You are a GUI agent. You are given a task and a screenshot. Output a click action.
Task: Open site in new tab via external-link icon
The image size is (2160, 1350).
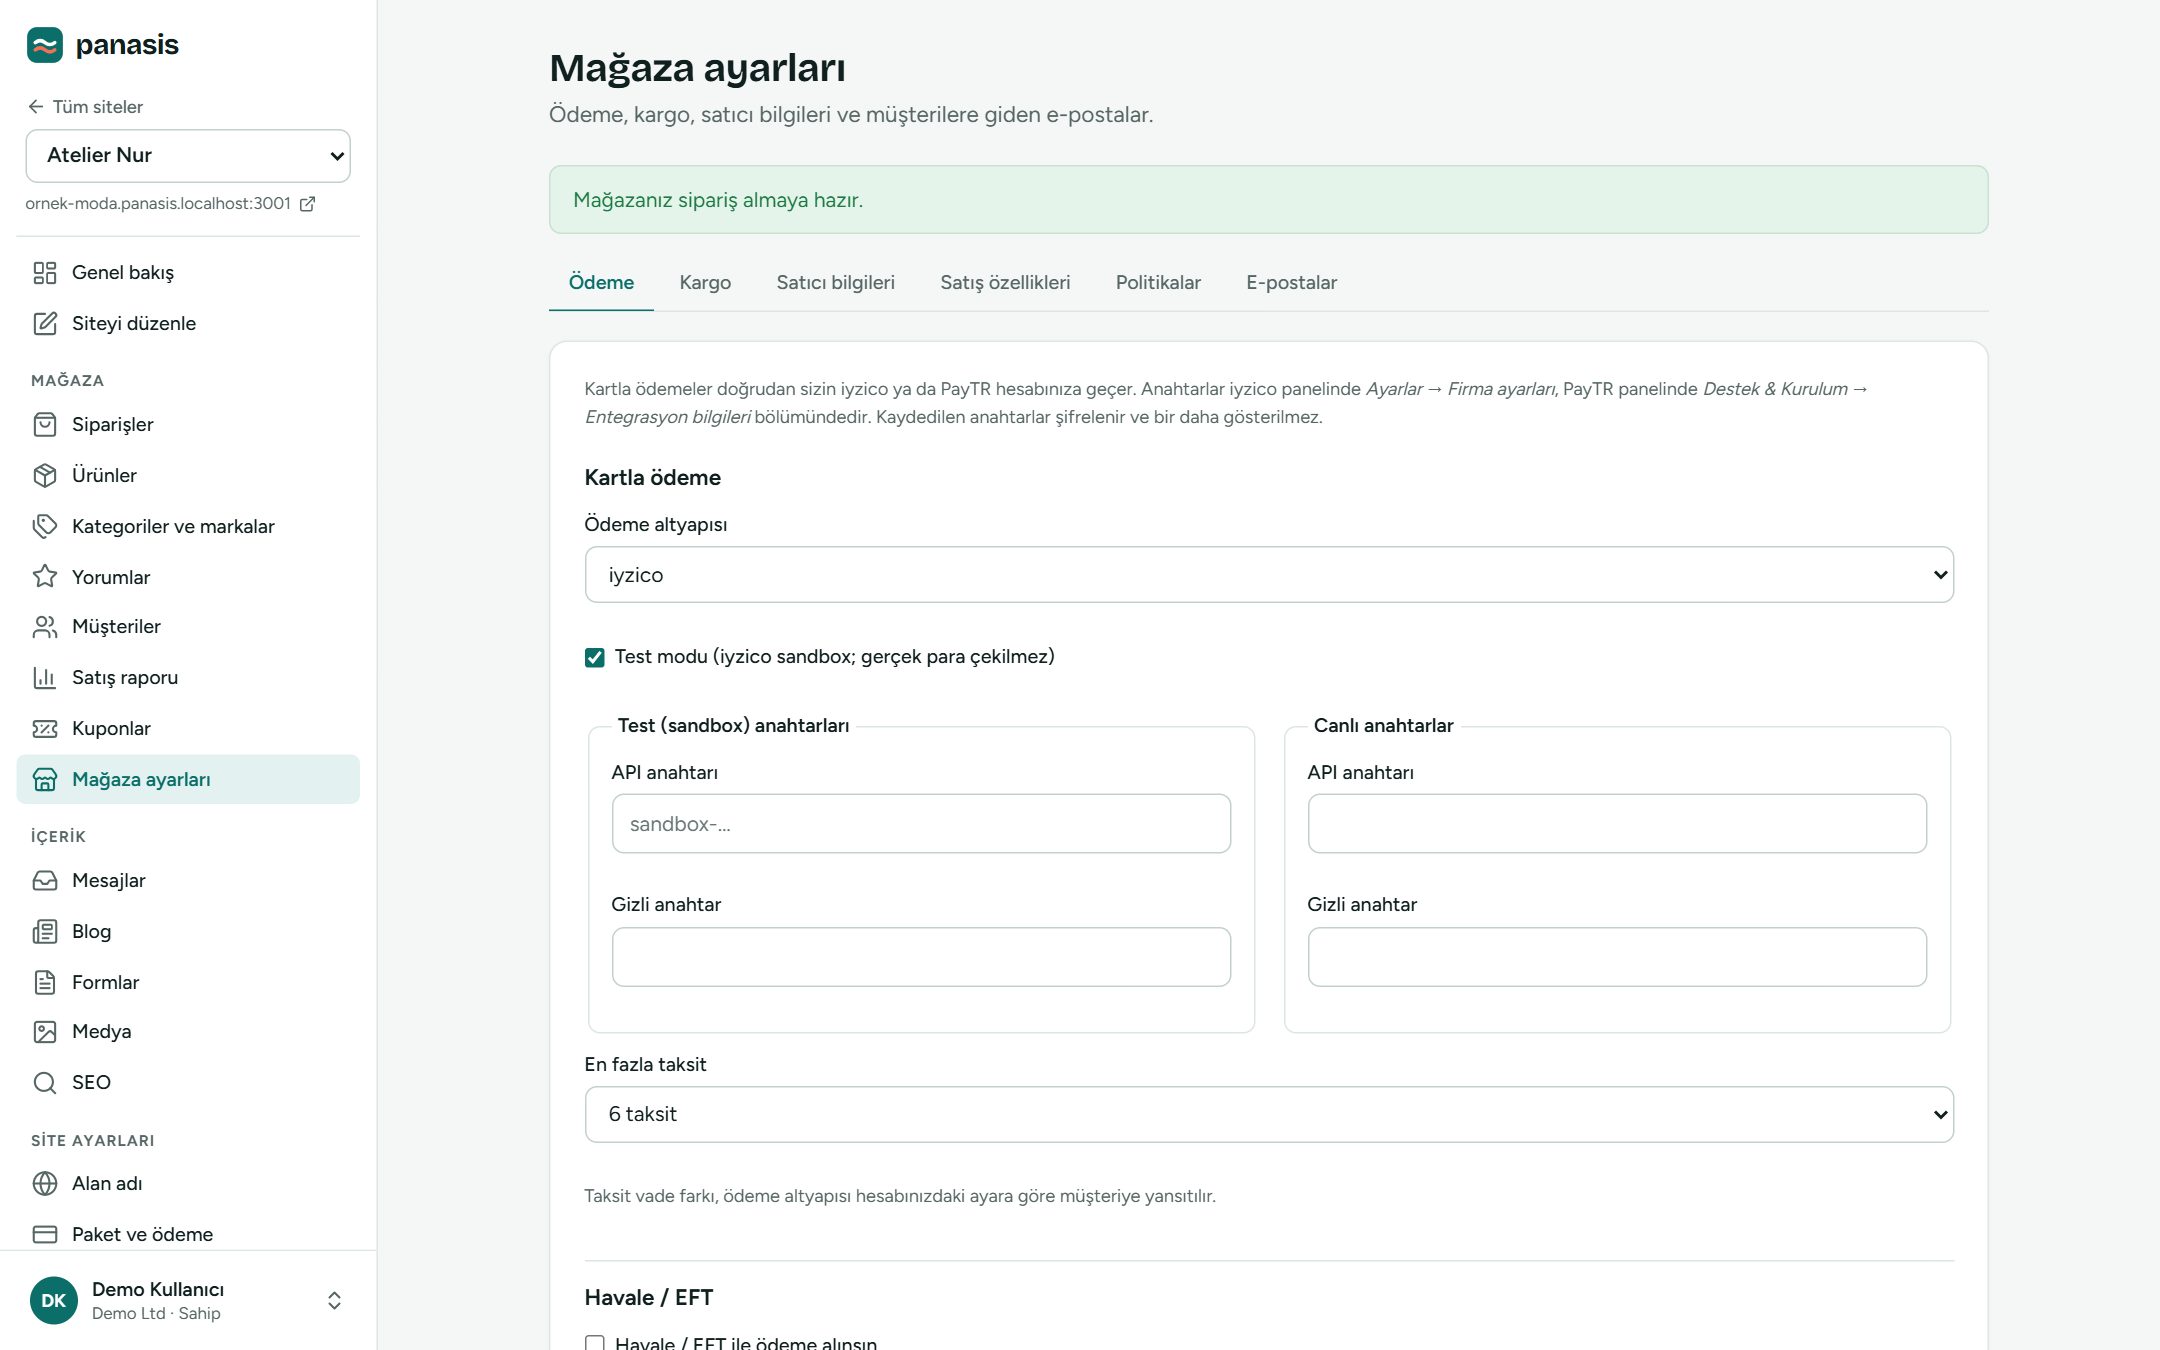click(x=308, y=204)
